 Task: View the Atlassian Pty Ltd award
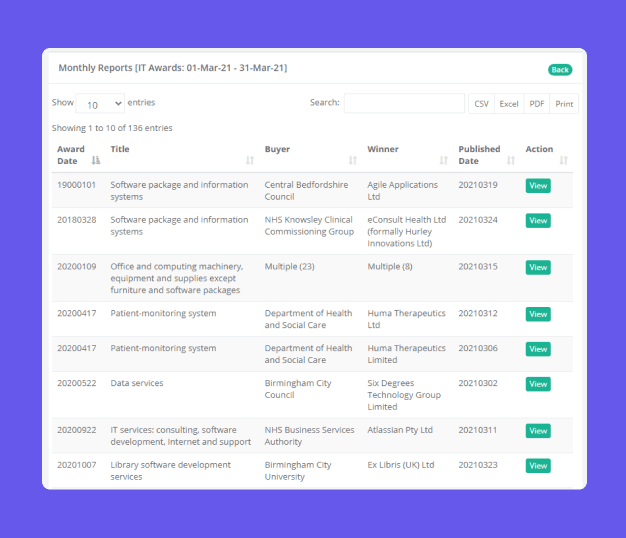coord(538,431)
